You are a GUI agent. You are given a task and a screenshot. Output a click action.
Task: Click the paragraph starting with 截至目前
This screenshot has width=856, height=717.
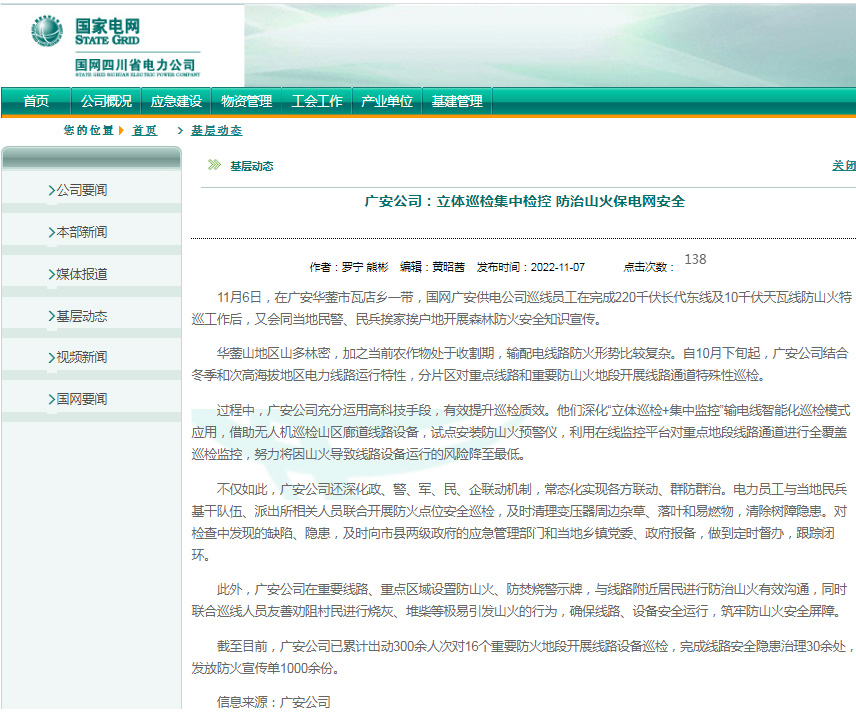[521, 657]
